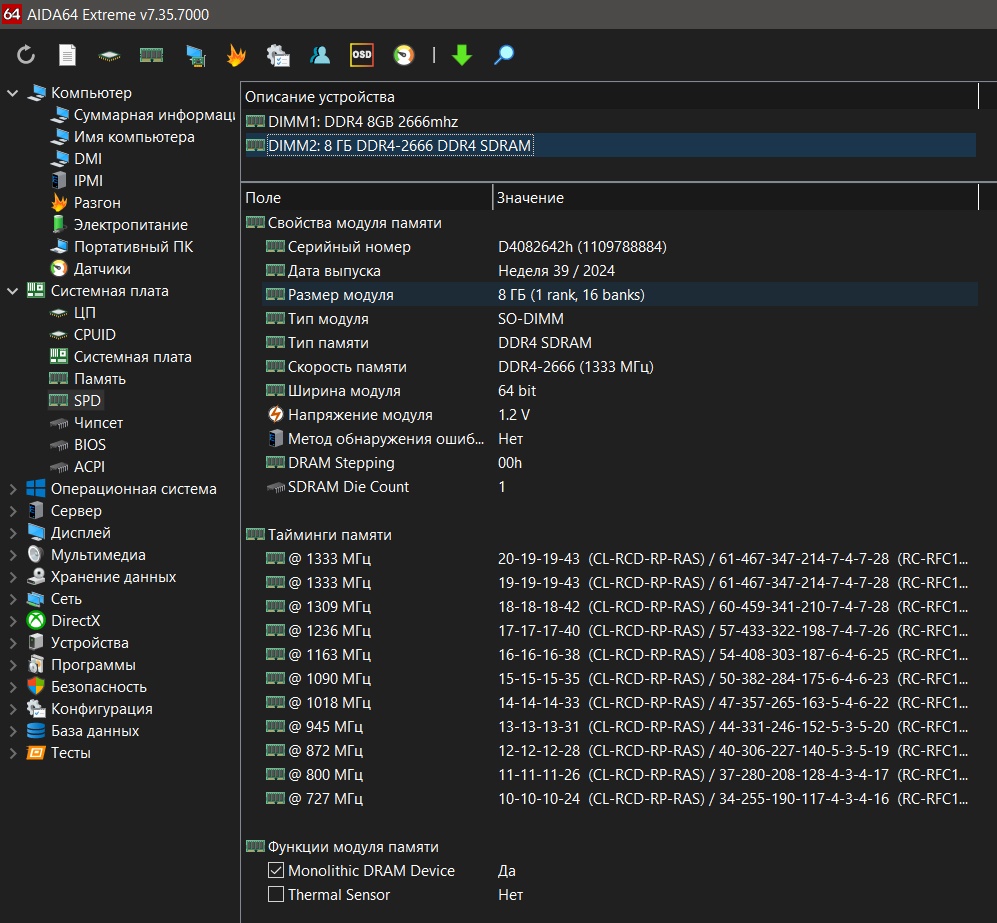
Task: Click the user account toolbar icon
Action: click(x=320, y=55)
